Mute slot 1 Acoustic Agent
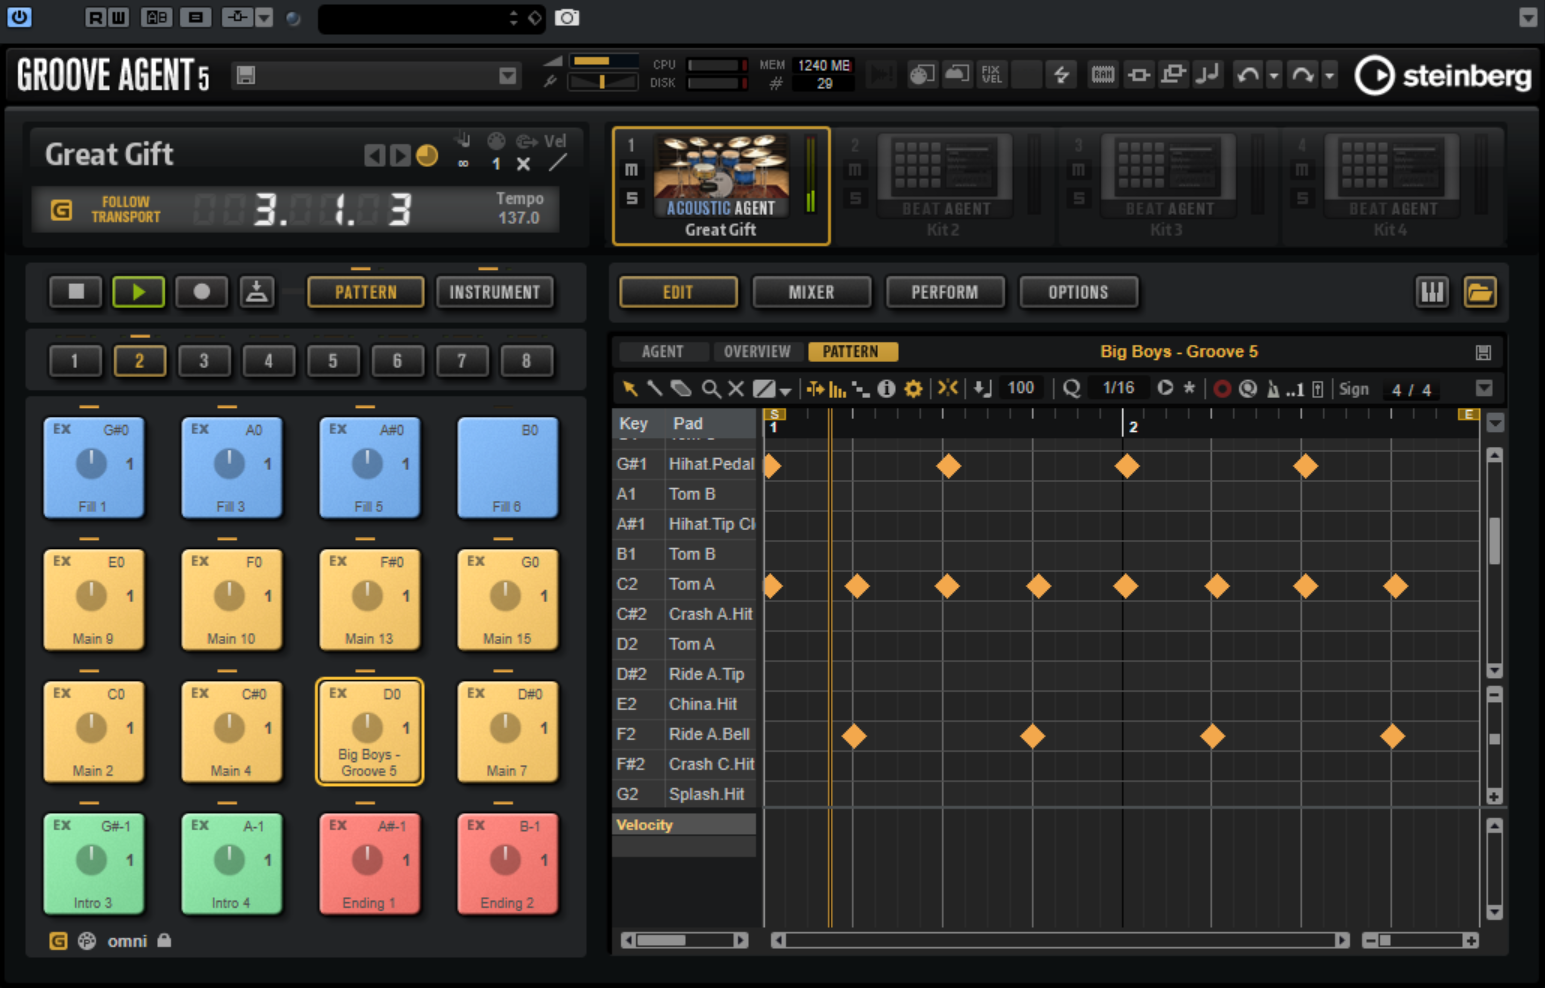Image resolution: width=1545 pixels, height=988 pixels. (x=631, y=170)
